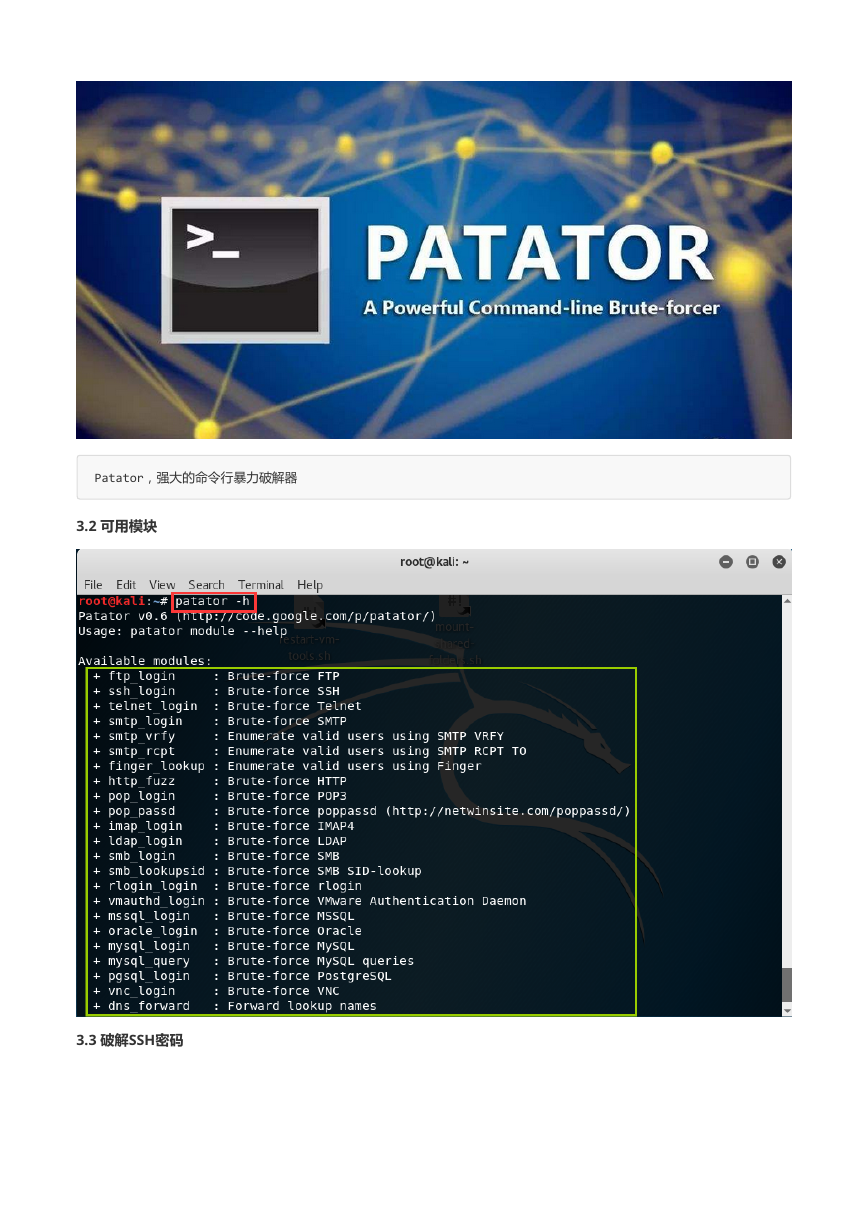Select the dns_forward module line
The height and width of the screenshot is (1227, 868).
pos(235,1006)
